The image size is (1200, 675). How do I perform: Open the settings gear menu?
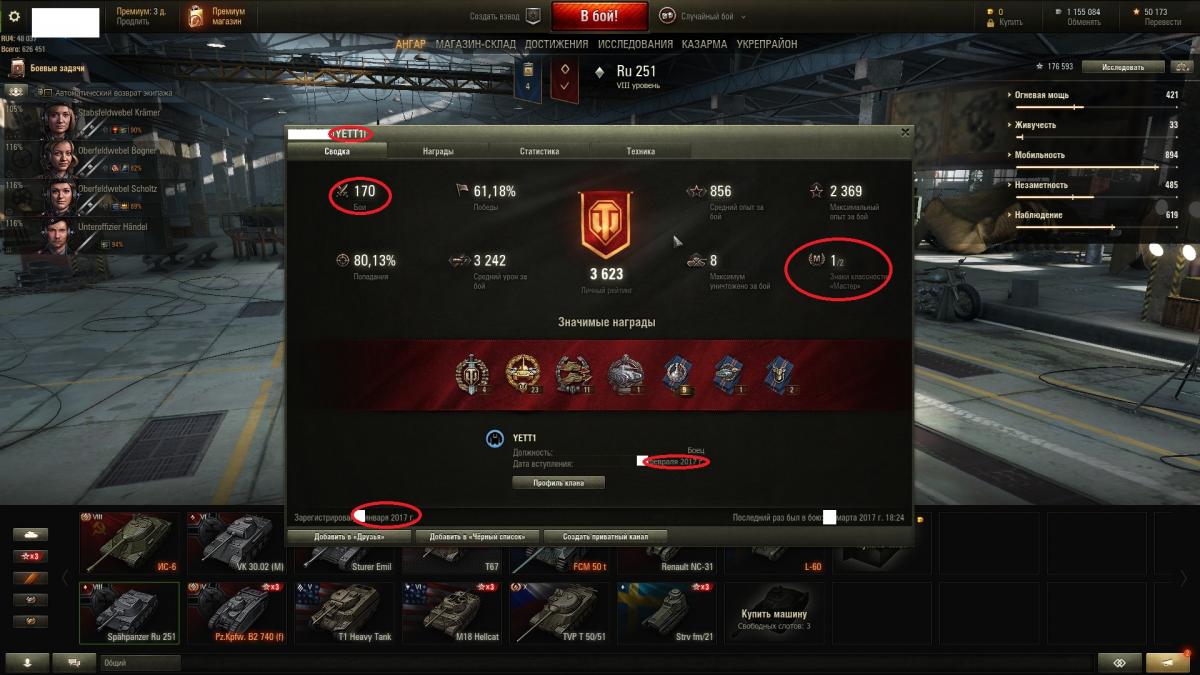14,16
